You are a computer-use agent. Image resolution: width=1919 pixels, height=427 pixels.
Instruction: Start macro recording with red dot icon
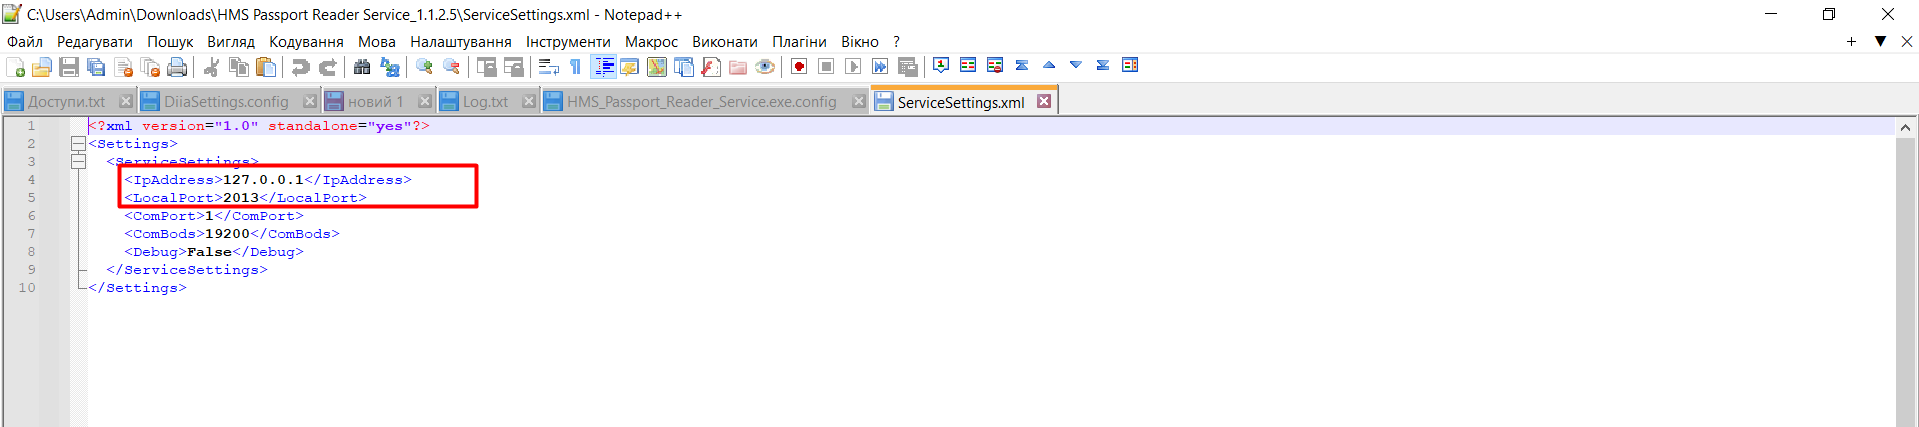[x=799, y=67]
